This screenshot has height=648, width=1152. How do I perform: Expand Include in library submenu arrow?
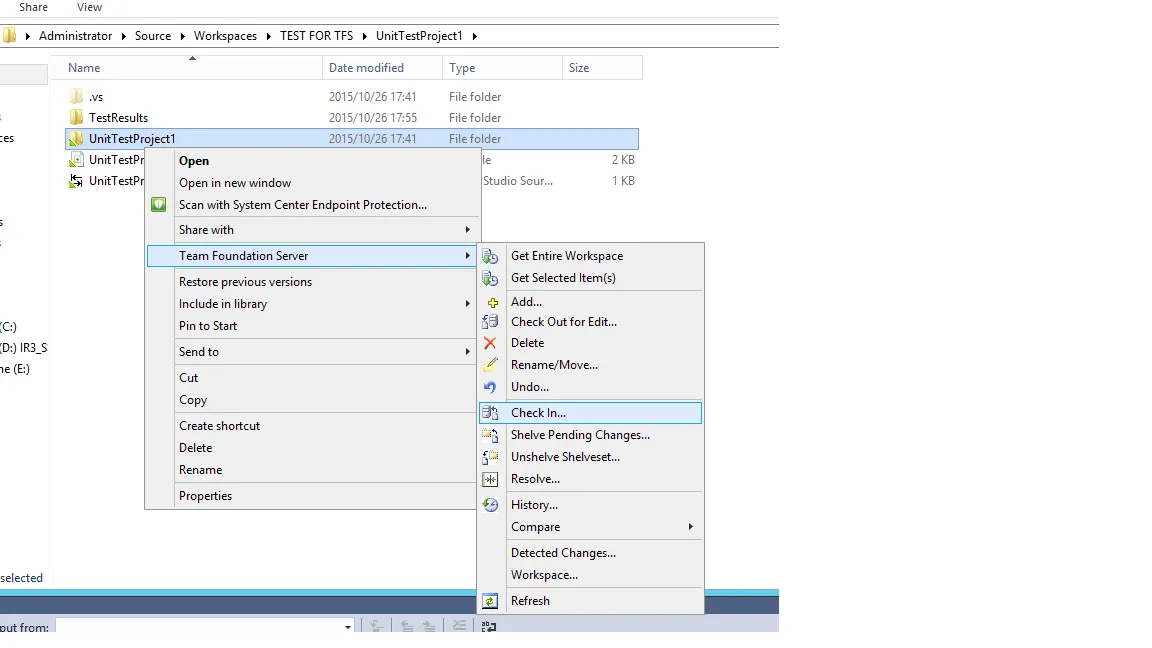467,304
